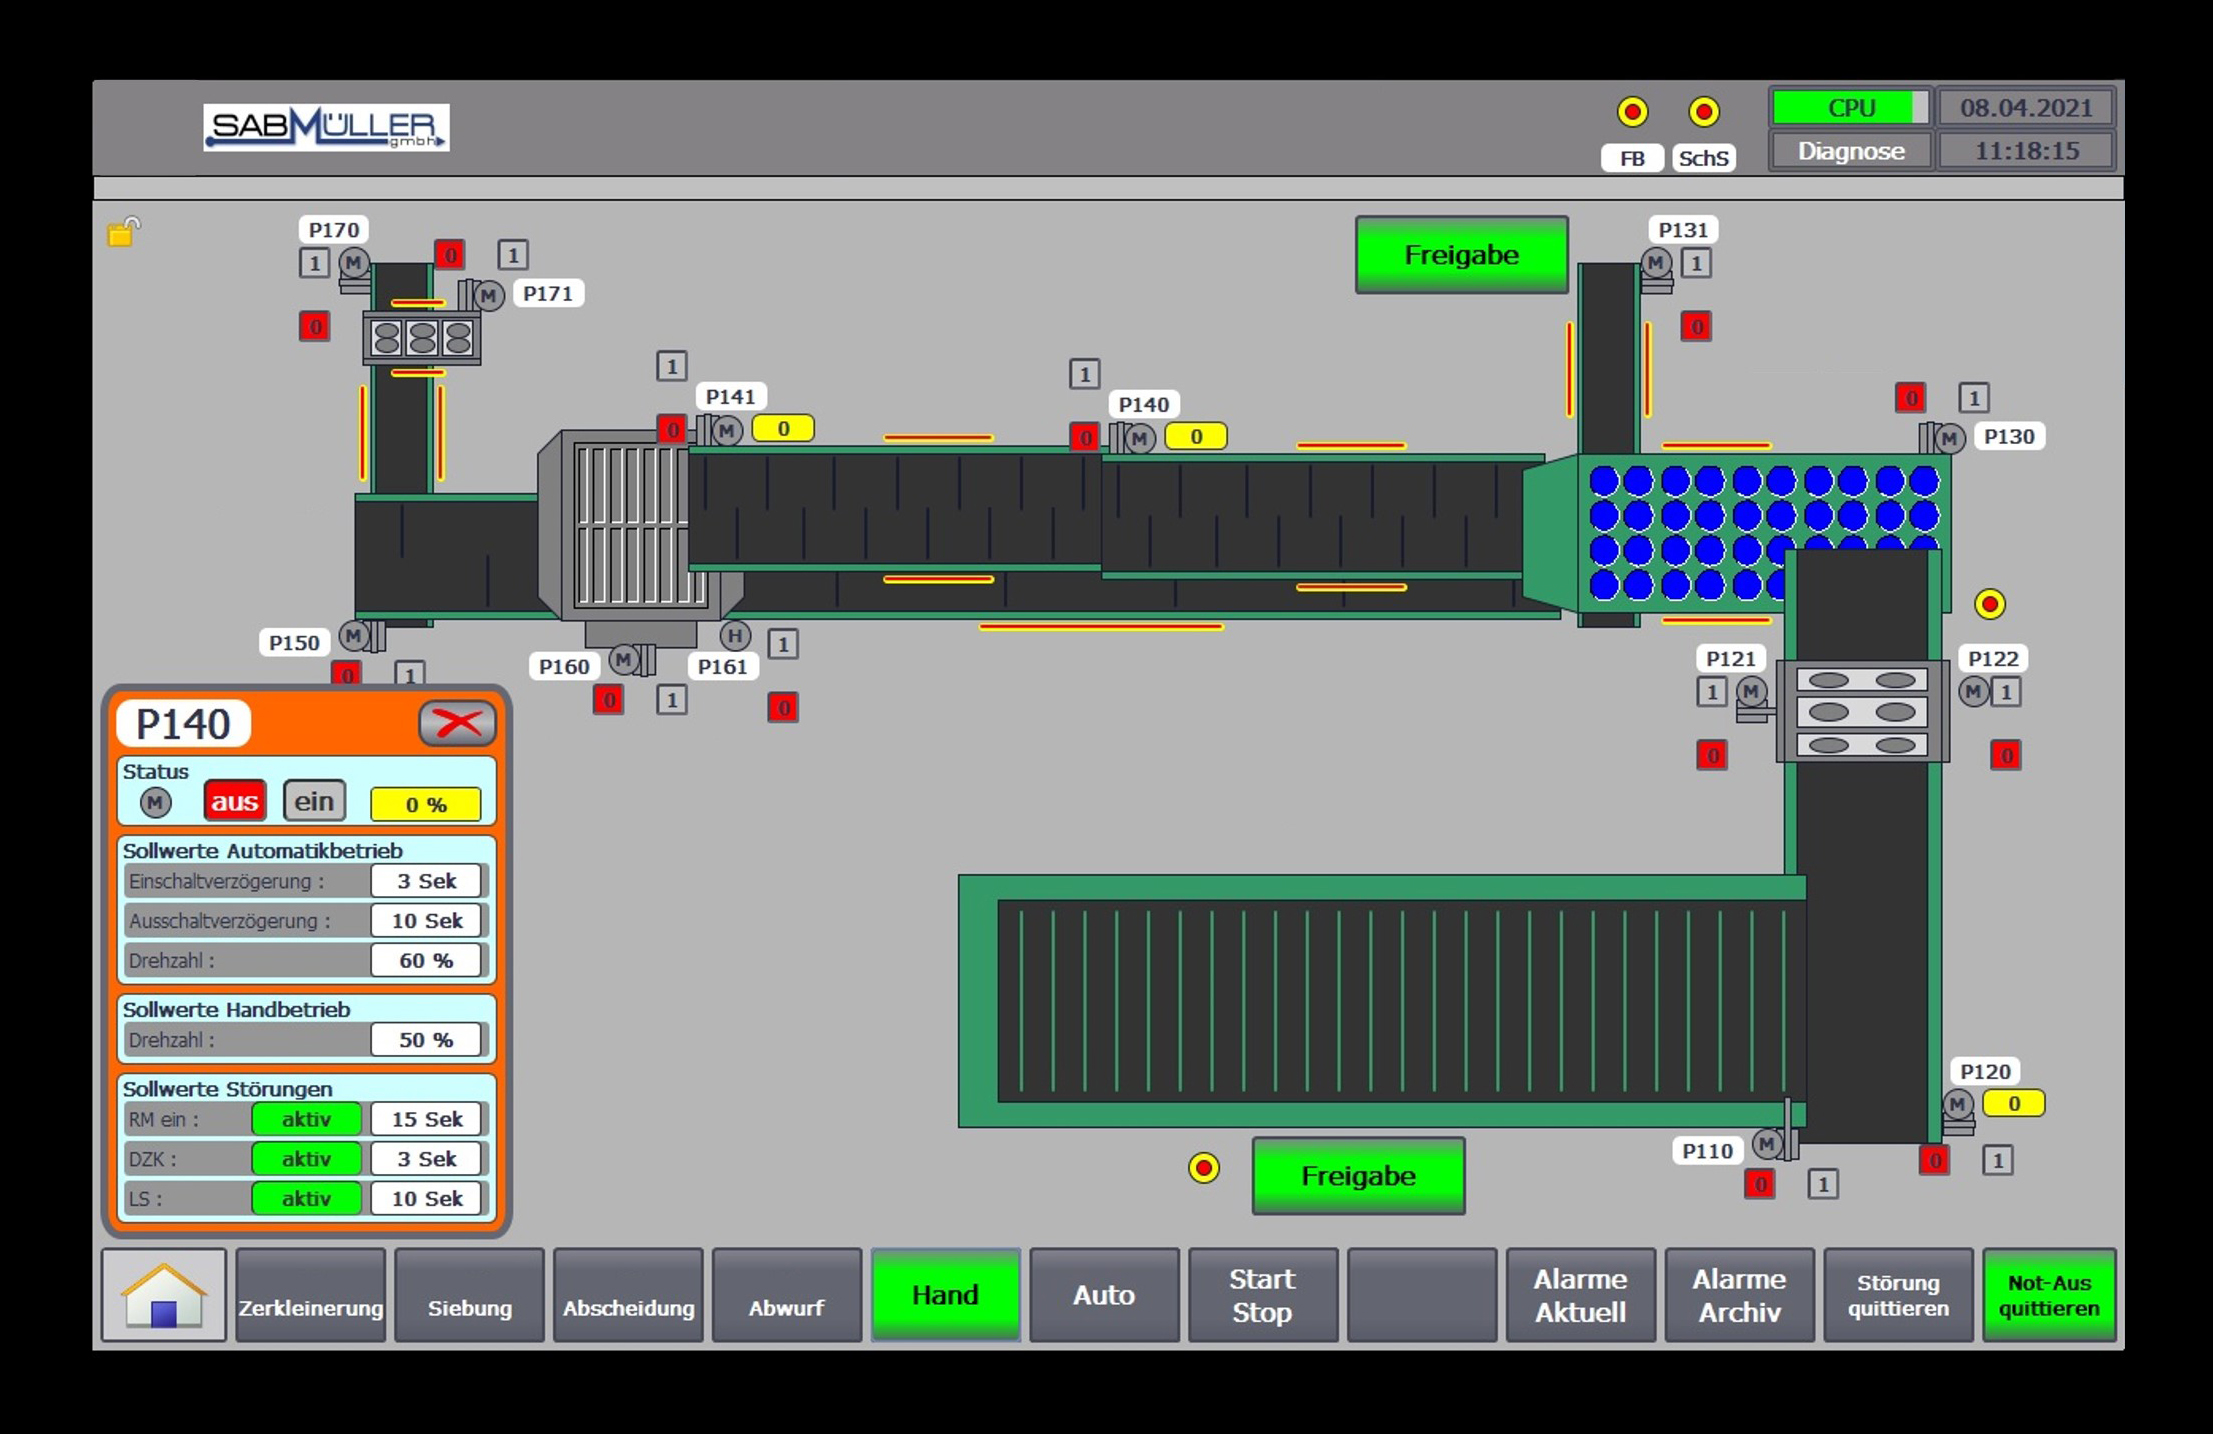Viewport: 2213px width, 1434px height.
Task: Click the grey 1 button beside P122
Action: [2006, 692]
